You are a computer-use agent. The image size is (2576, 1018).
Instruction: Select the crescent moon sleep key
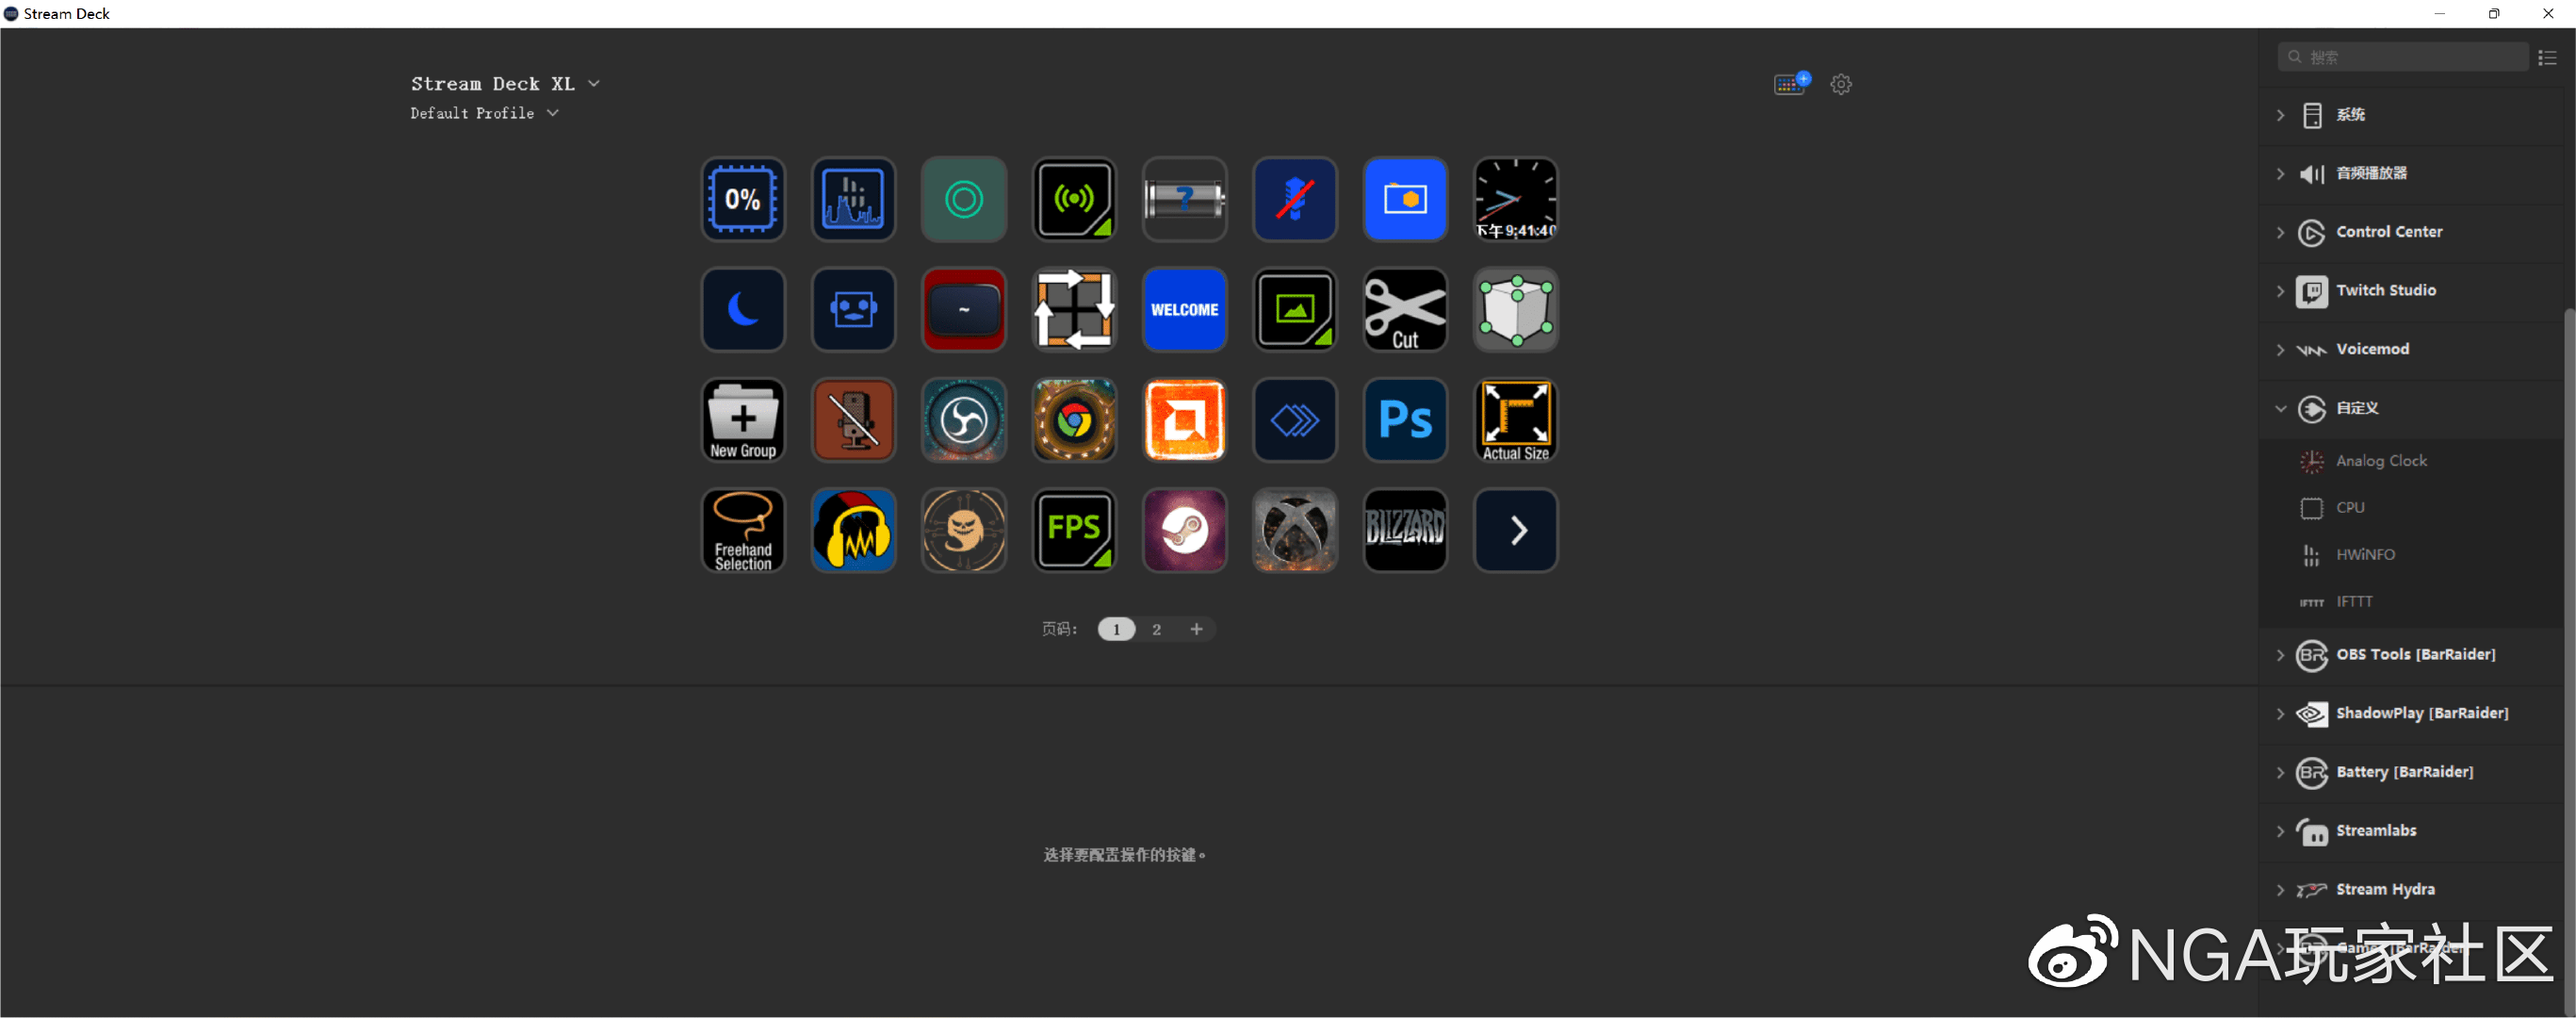(x=743, y=309)
